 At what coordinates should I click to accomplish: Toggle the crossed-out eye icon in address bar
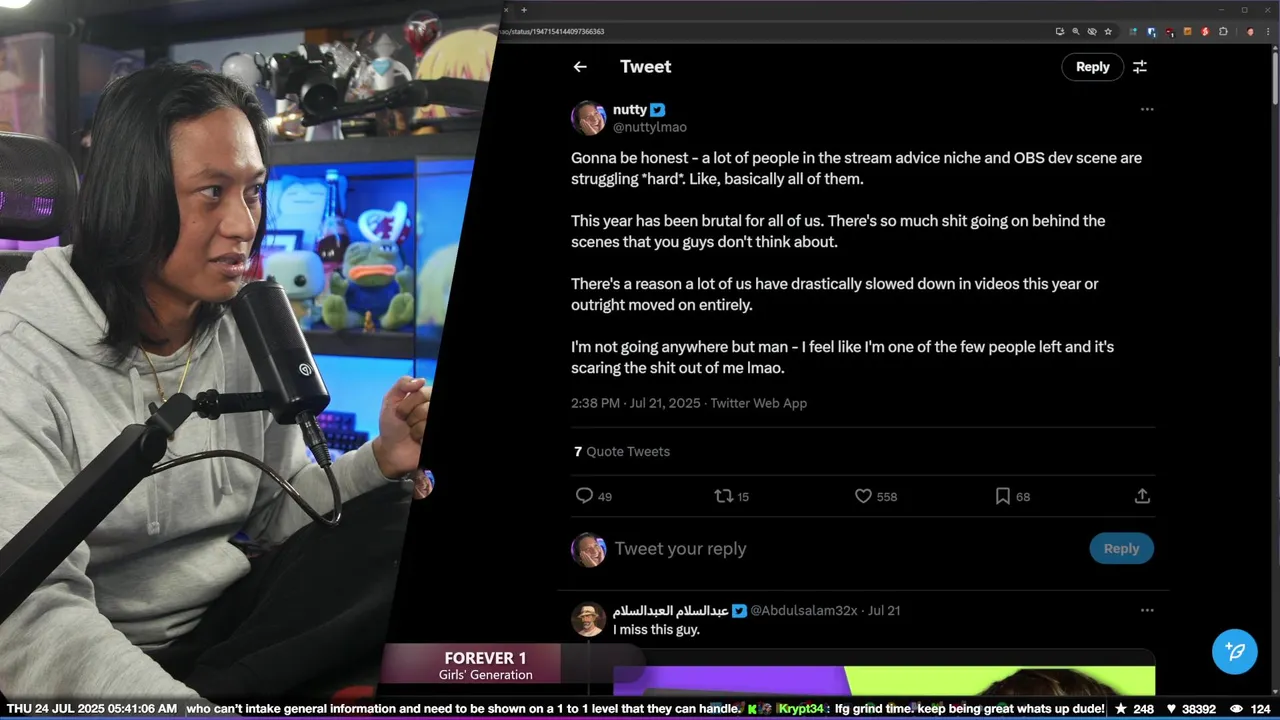(1092, 32)
